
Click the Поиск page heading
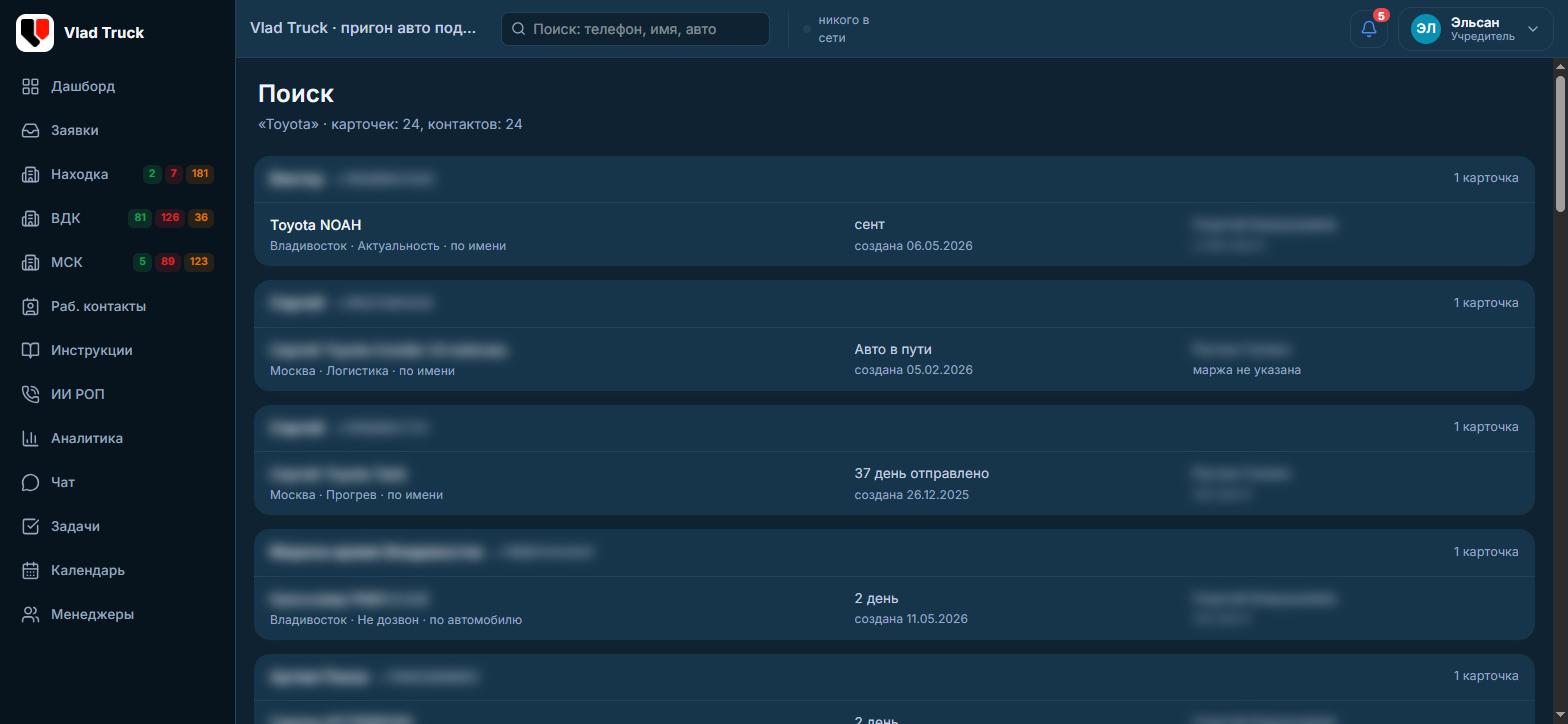click(296, 94)
